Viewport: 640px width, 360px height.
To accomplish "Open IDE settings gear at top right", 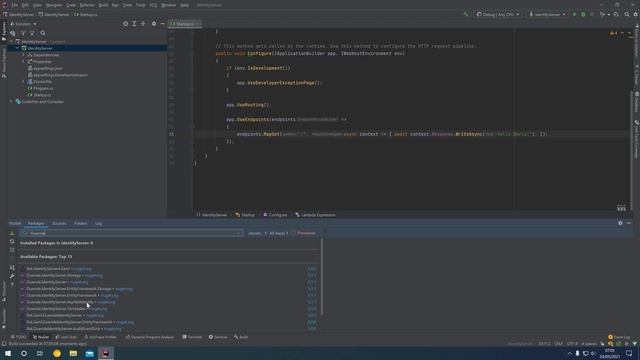I will click(x=636, y=14).
